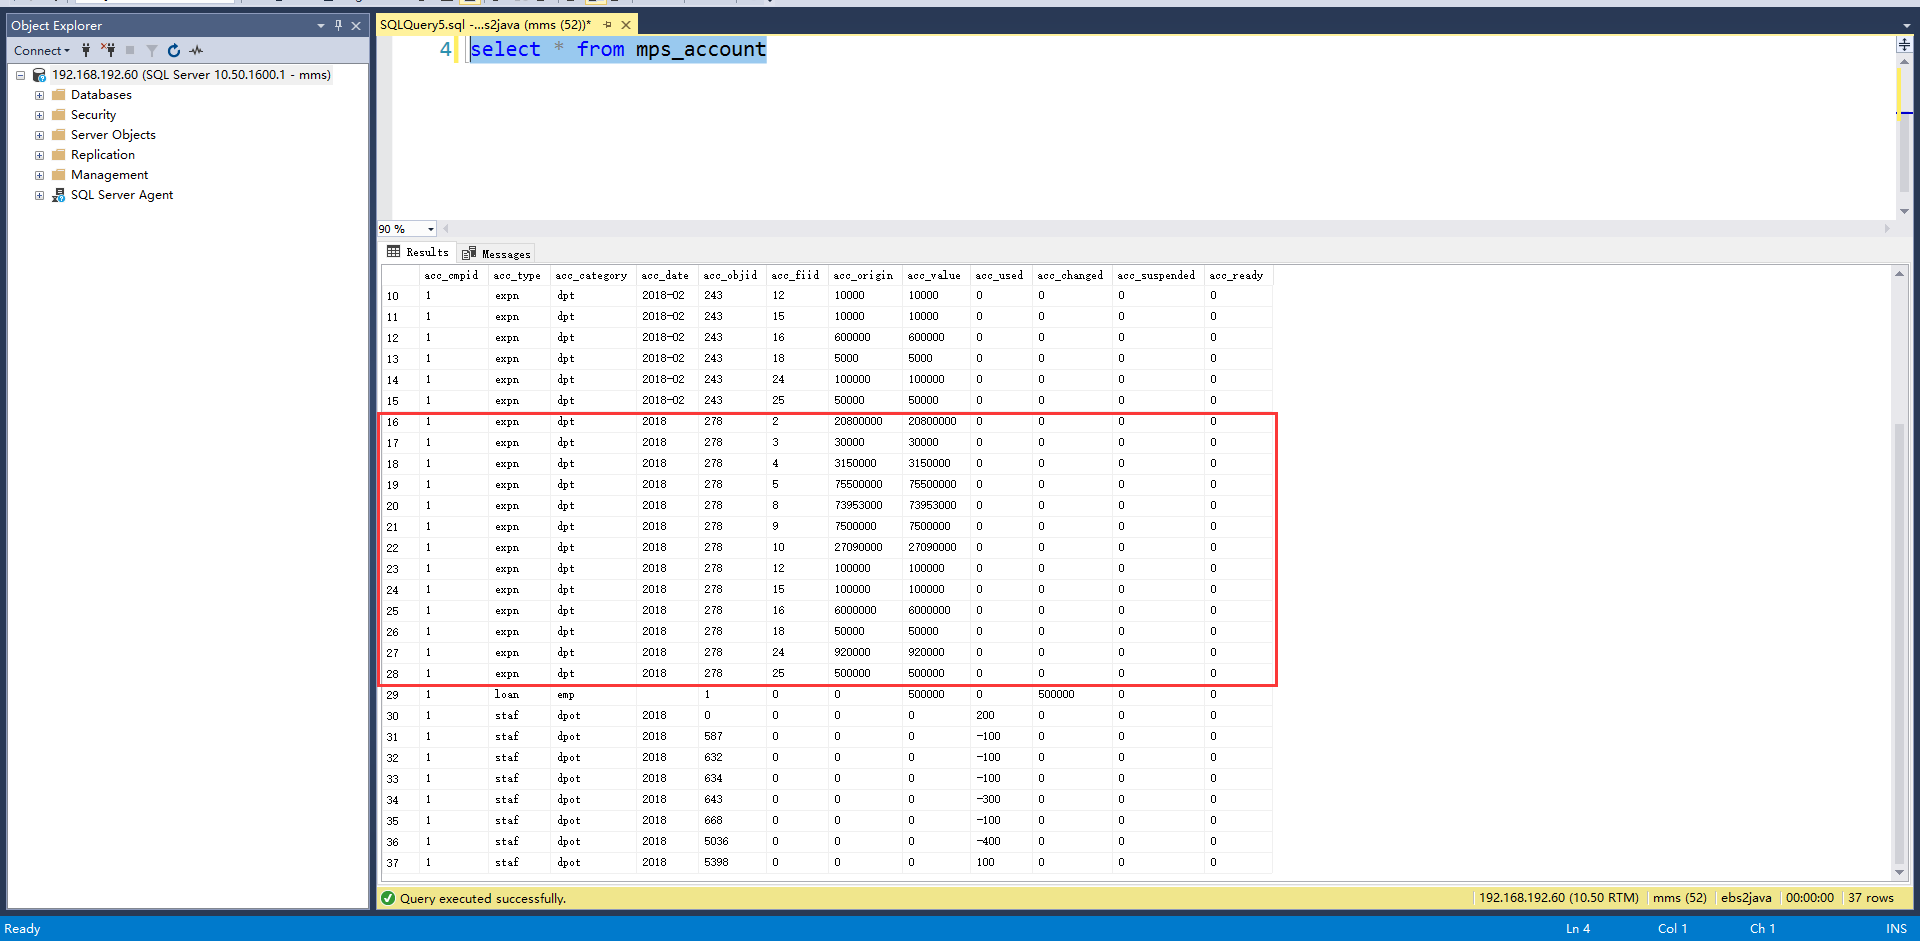Expand the Databases folder
This screenshot has height=941, width=1920.
click(40, 95)
